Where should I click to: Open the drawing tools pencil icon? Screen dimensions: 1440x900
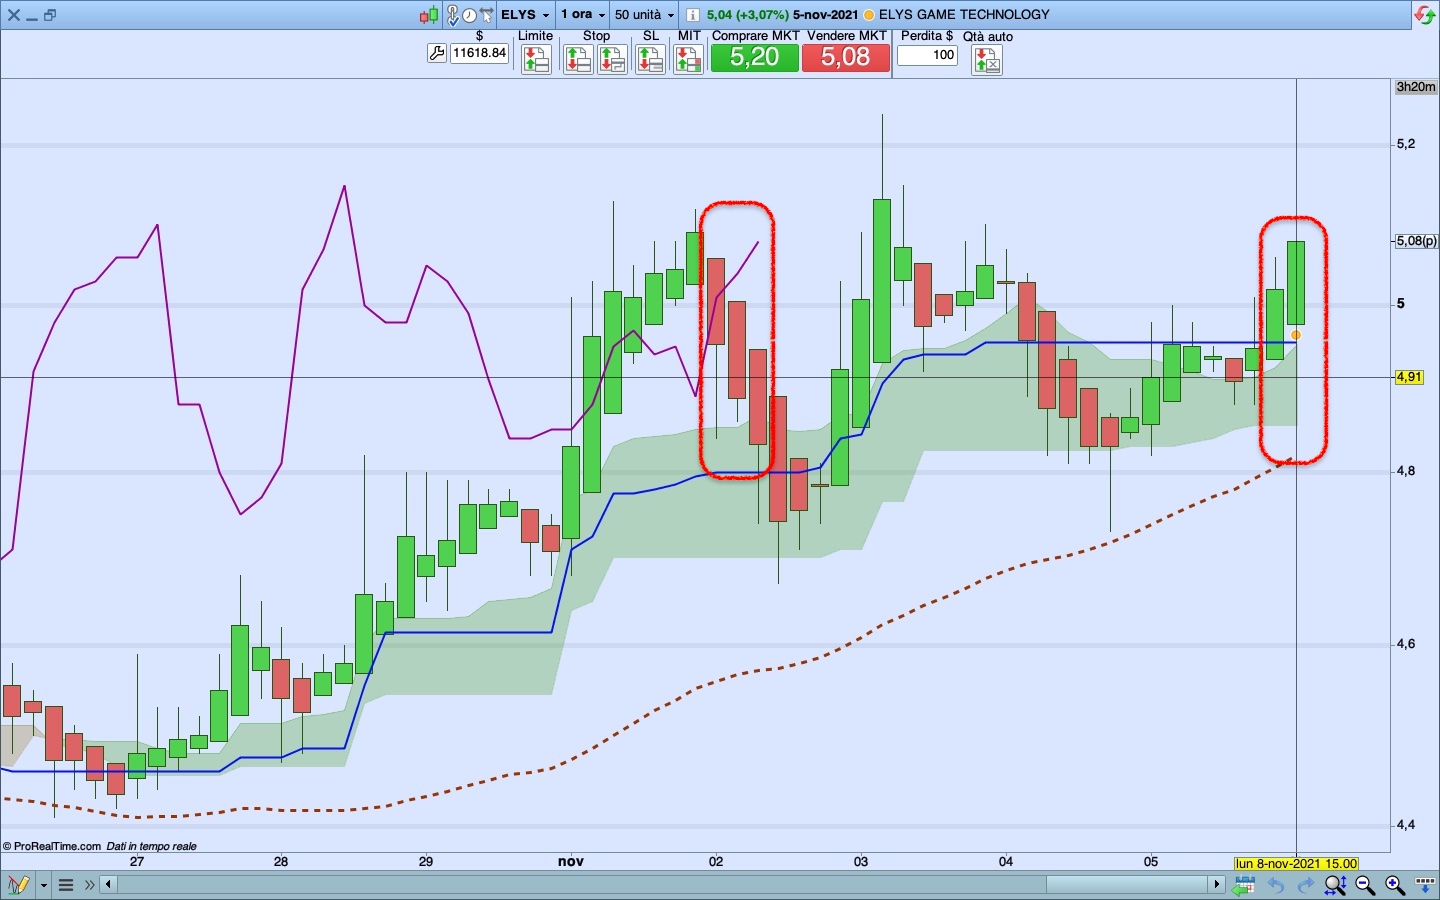tap(18, 885)
